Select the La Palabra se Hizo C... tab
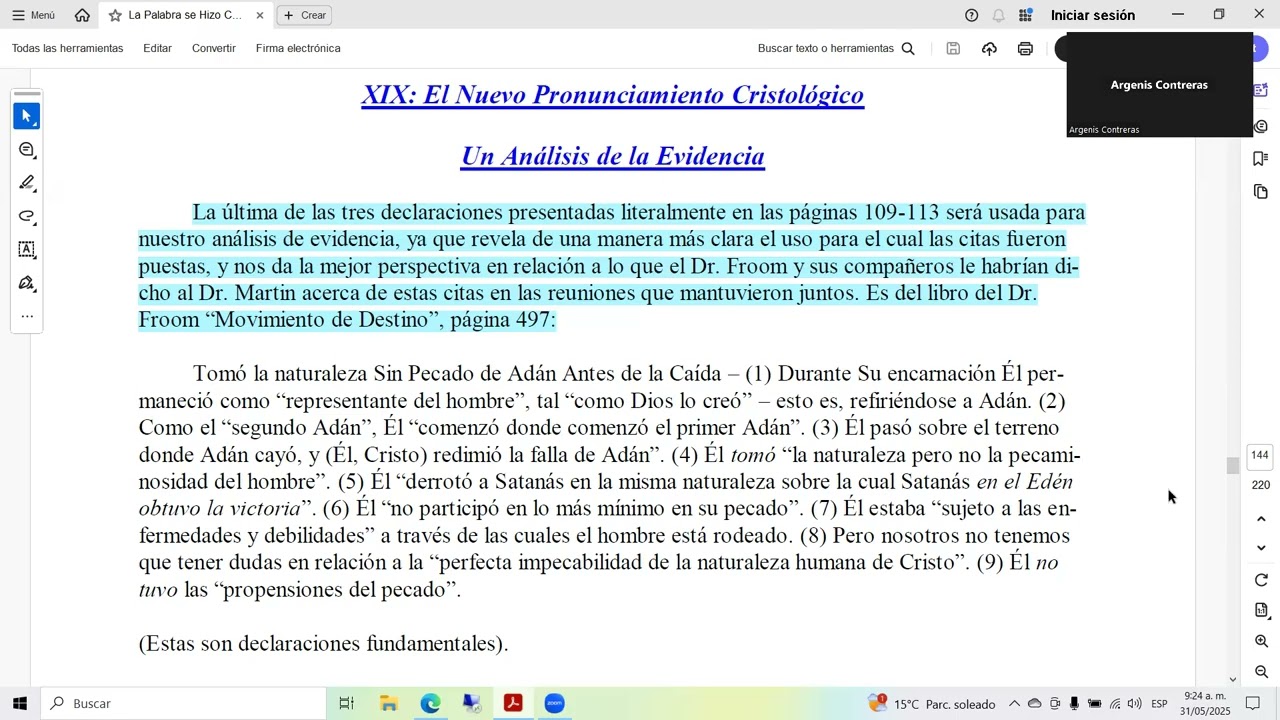 click(x=186, y=15)
